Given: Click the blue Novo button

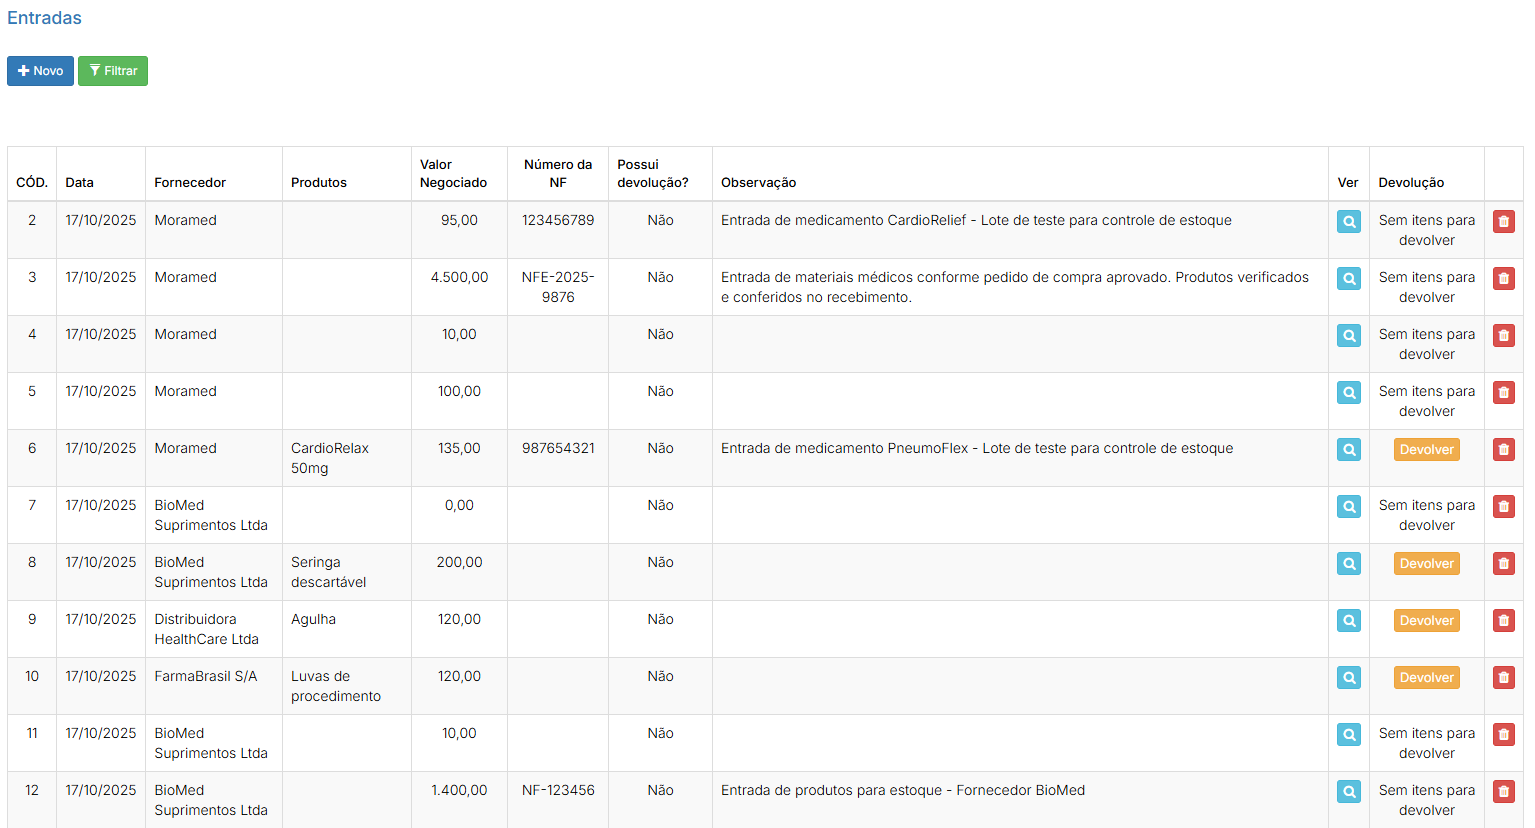Looking at the screenshot, I should coord(40,71).
